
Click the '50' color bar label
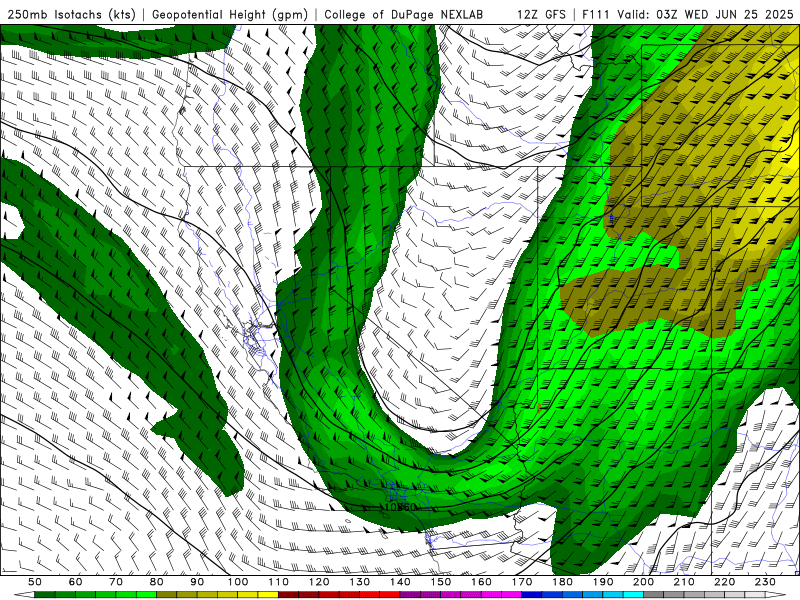[35, 582]
